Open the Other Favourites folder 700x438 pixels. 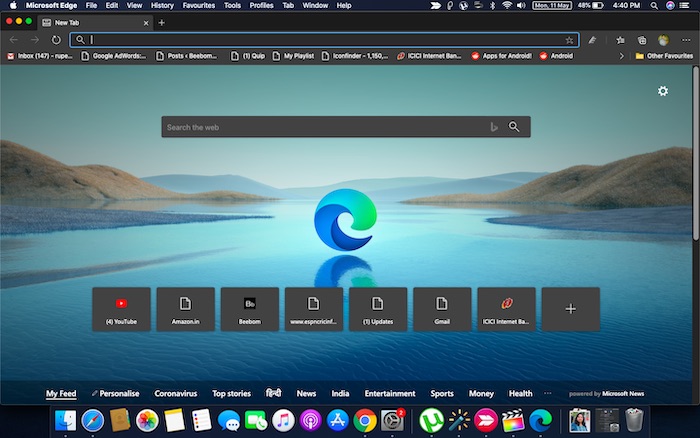664,56
